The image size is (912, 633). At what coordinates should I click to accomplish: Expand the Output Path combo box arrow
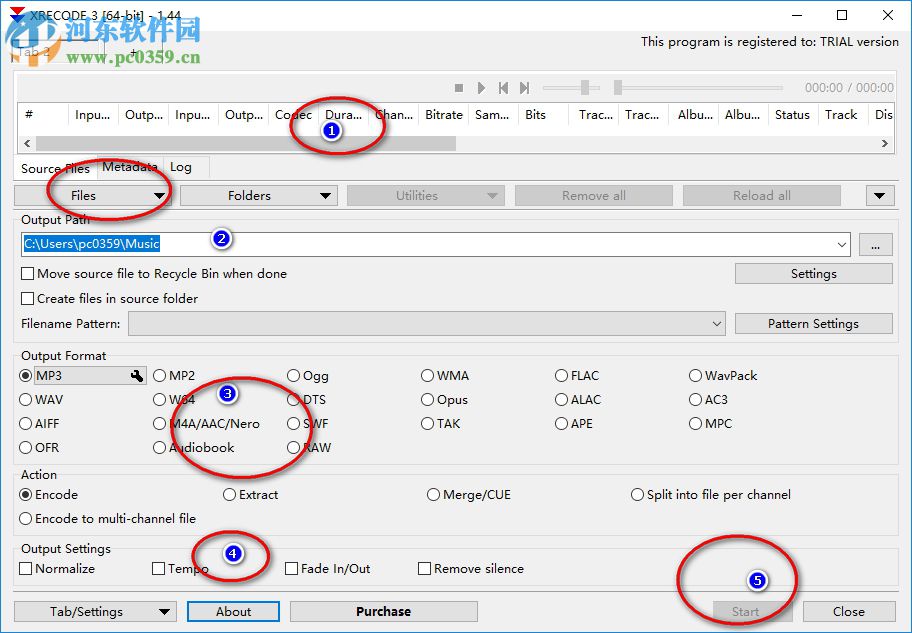pyautogui.click(x=842, y=244)
